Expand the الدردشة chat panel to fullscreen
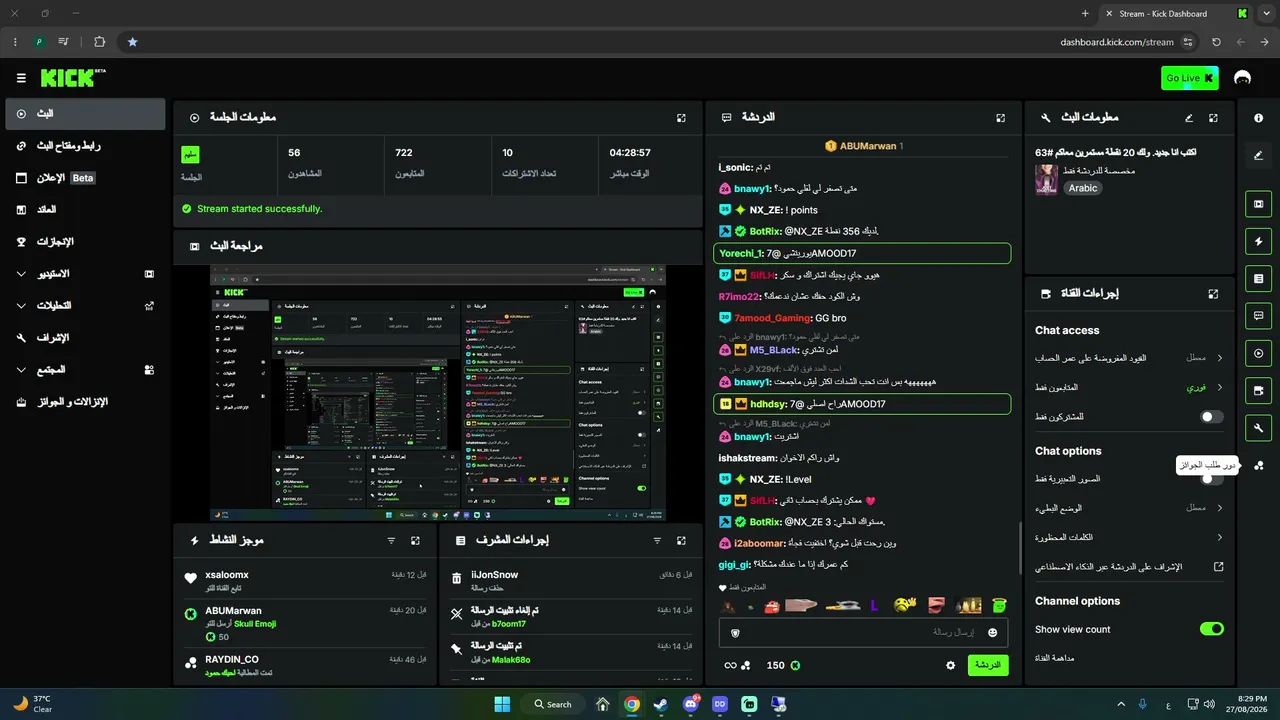 [1000, 118]
